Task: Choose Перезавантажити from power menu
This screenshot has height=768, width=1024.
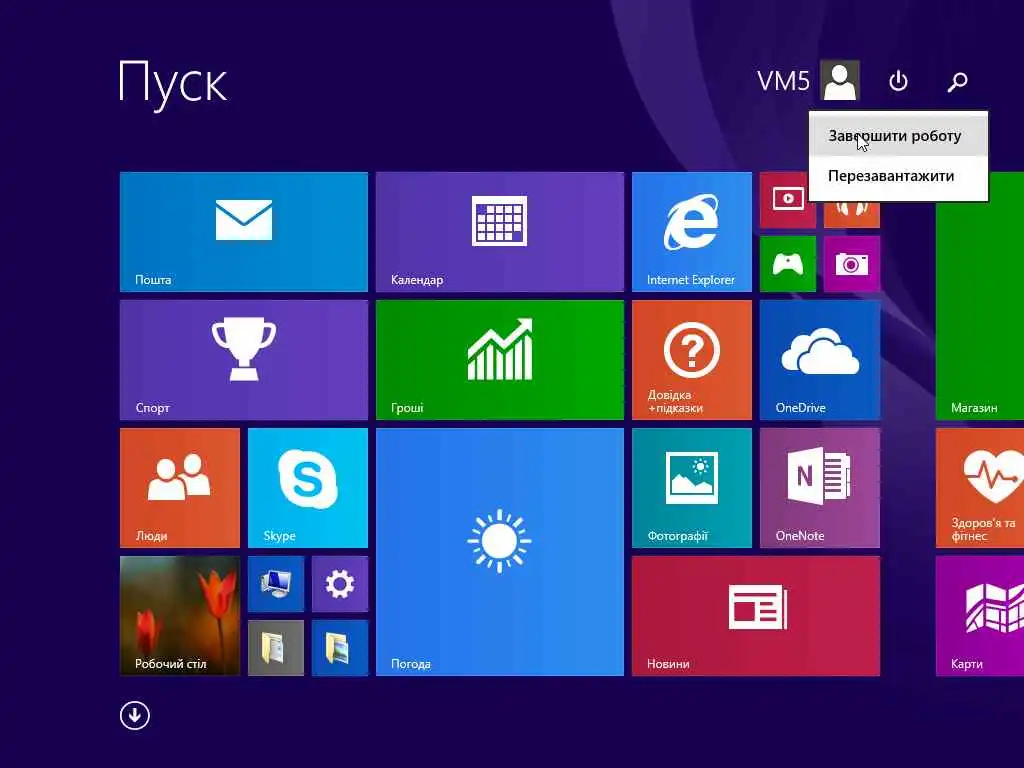Action: point(898,176)
